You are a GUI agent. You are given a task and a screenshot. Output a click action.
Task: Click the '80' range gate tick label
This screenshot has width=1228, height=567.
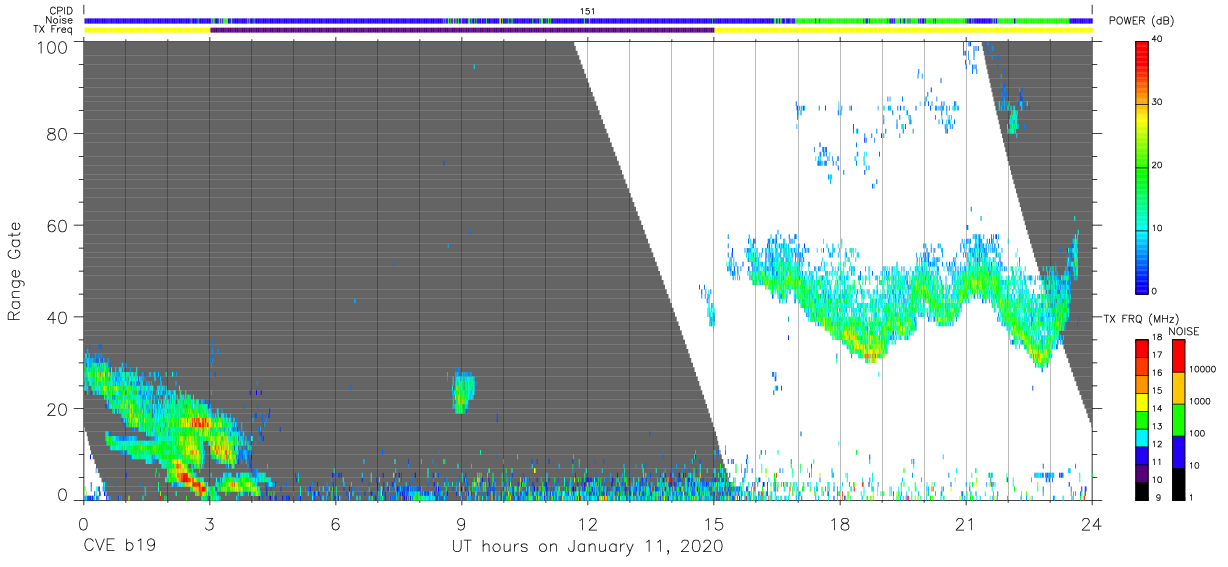(x=57, y=134)
